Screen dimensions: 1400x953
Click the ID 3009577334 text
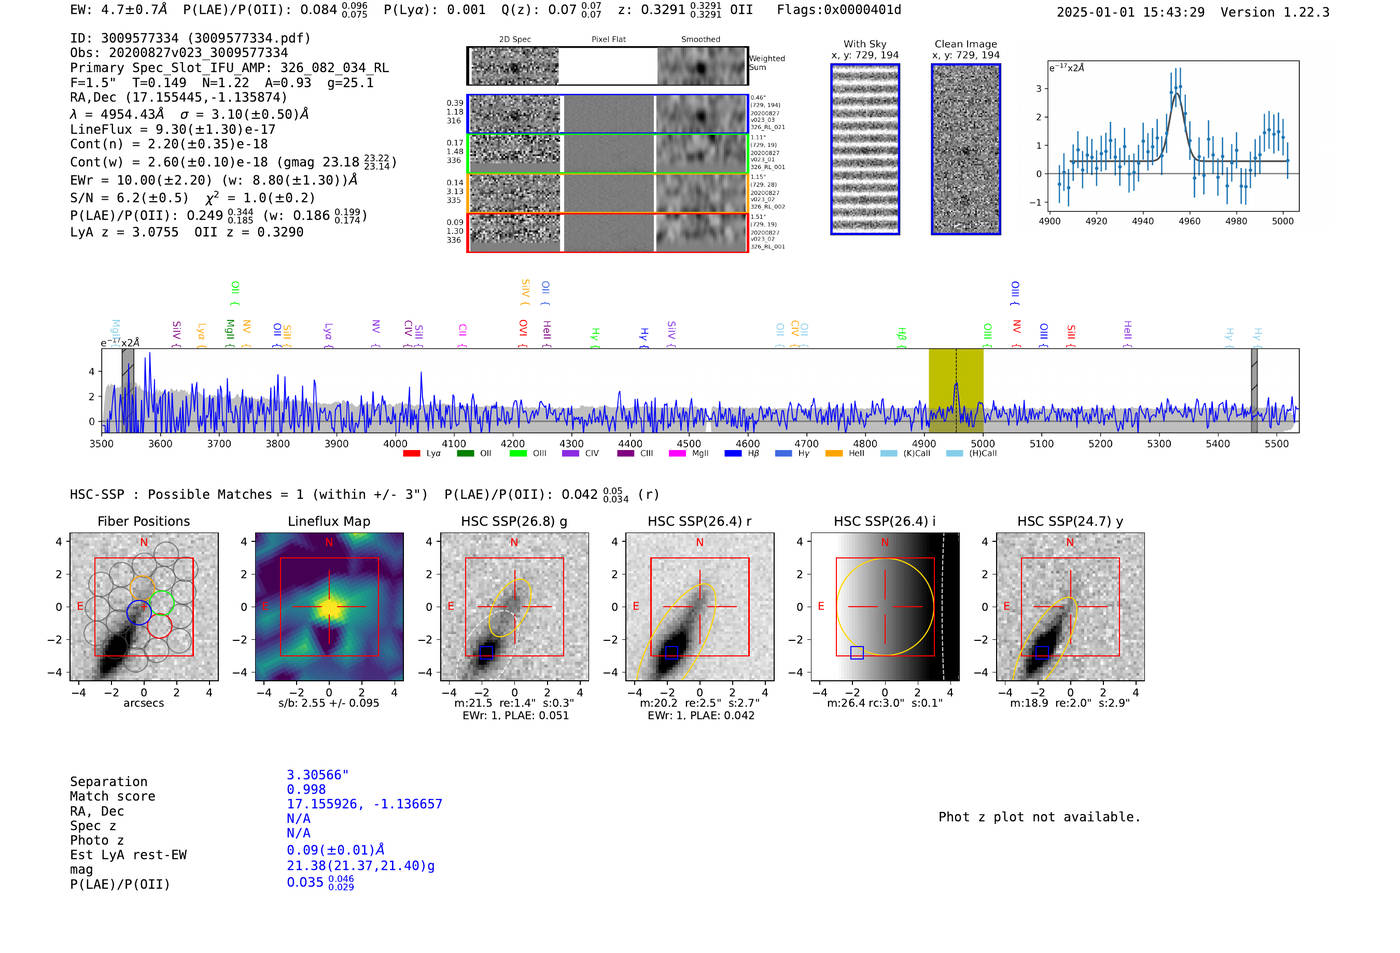pyautogui.click(x=190, y=38)
